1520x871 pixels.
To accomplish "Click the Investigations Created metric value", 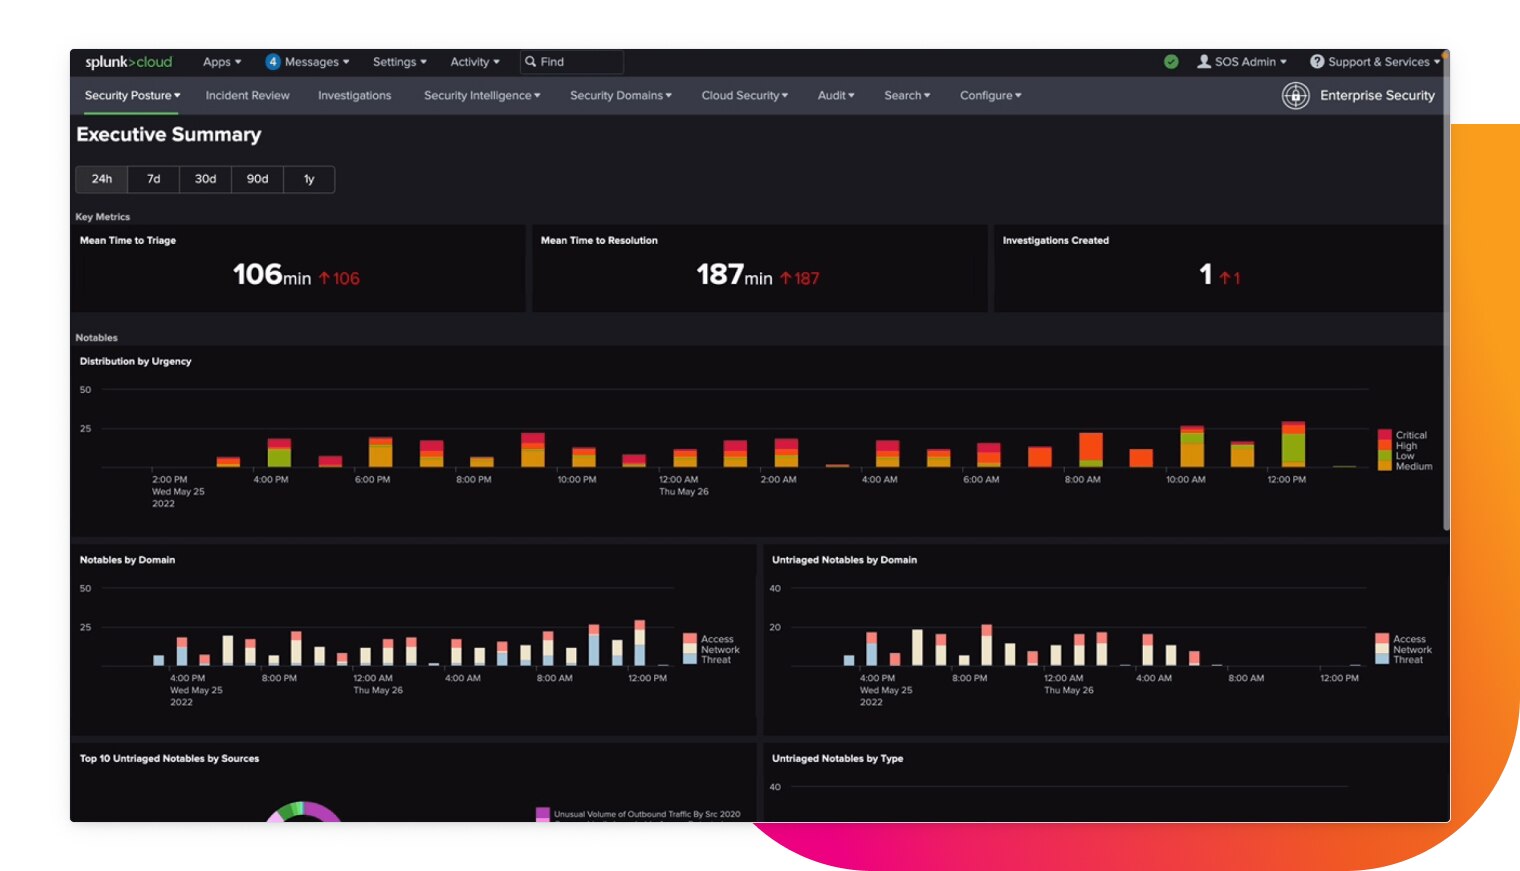I will pos(1206,275).
